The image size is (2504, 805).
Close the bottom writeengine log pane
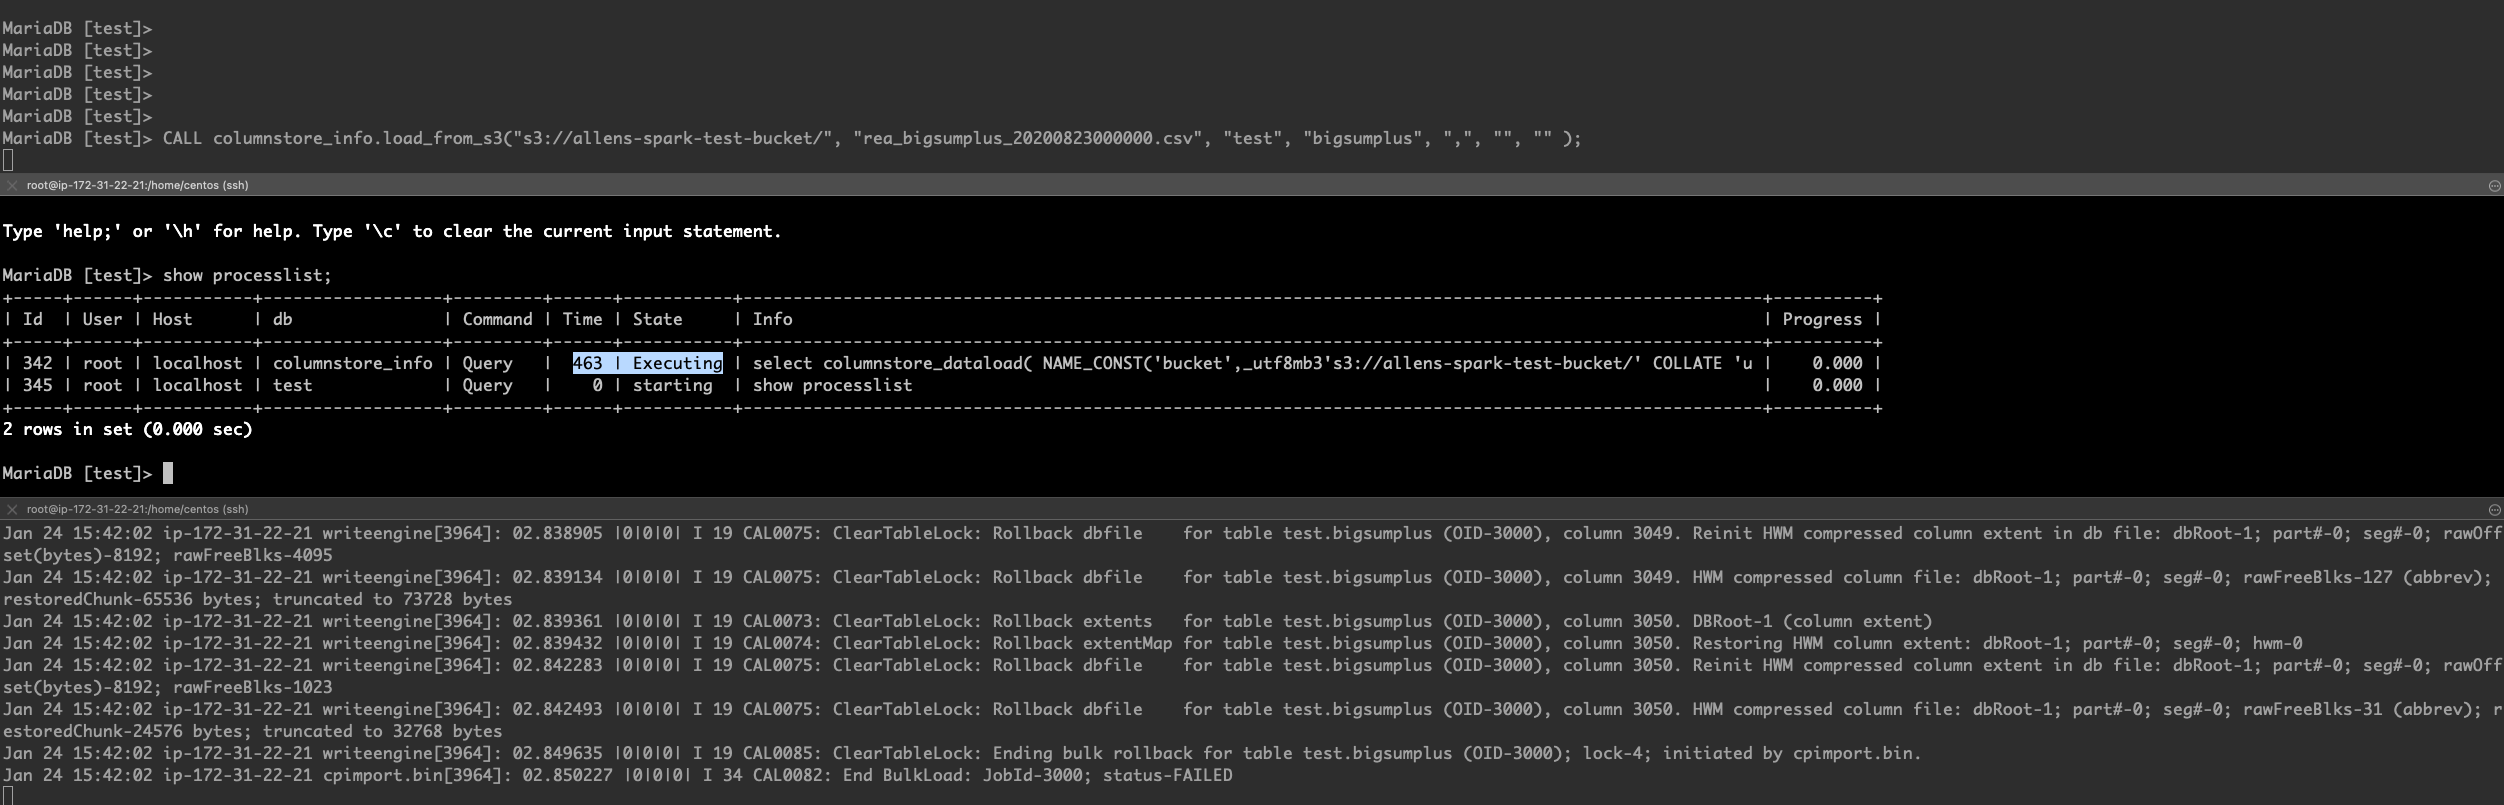coord(12,509)
